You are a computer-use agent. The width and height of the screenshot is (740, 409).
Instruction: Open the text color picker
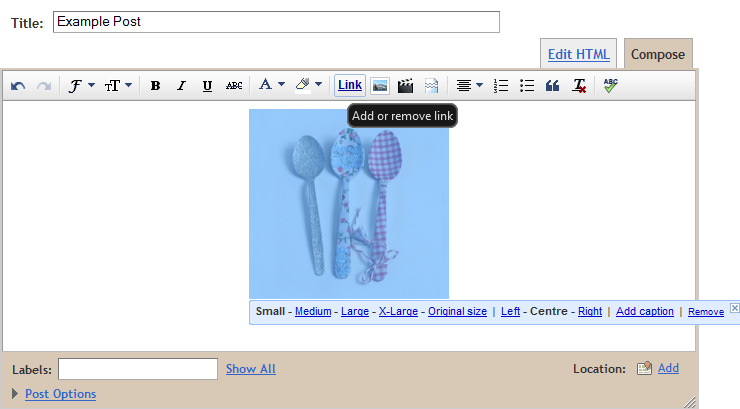(x=272, y=85)
